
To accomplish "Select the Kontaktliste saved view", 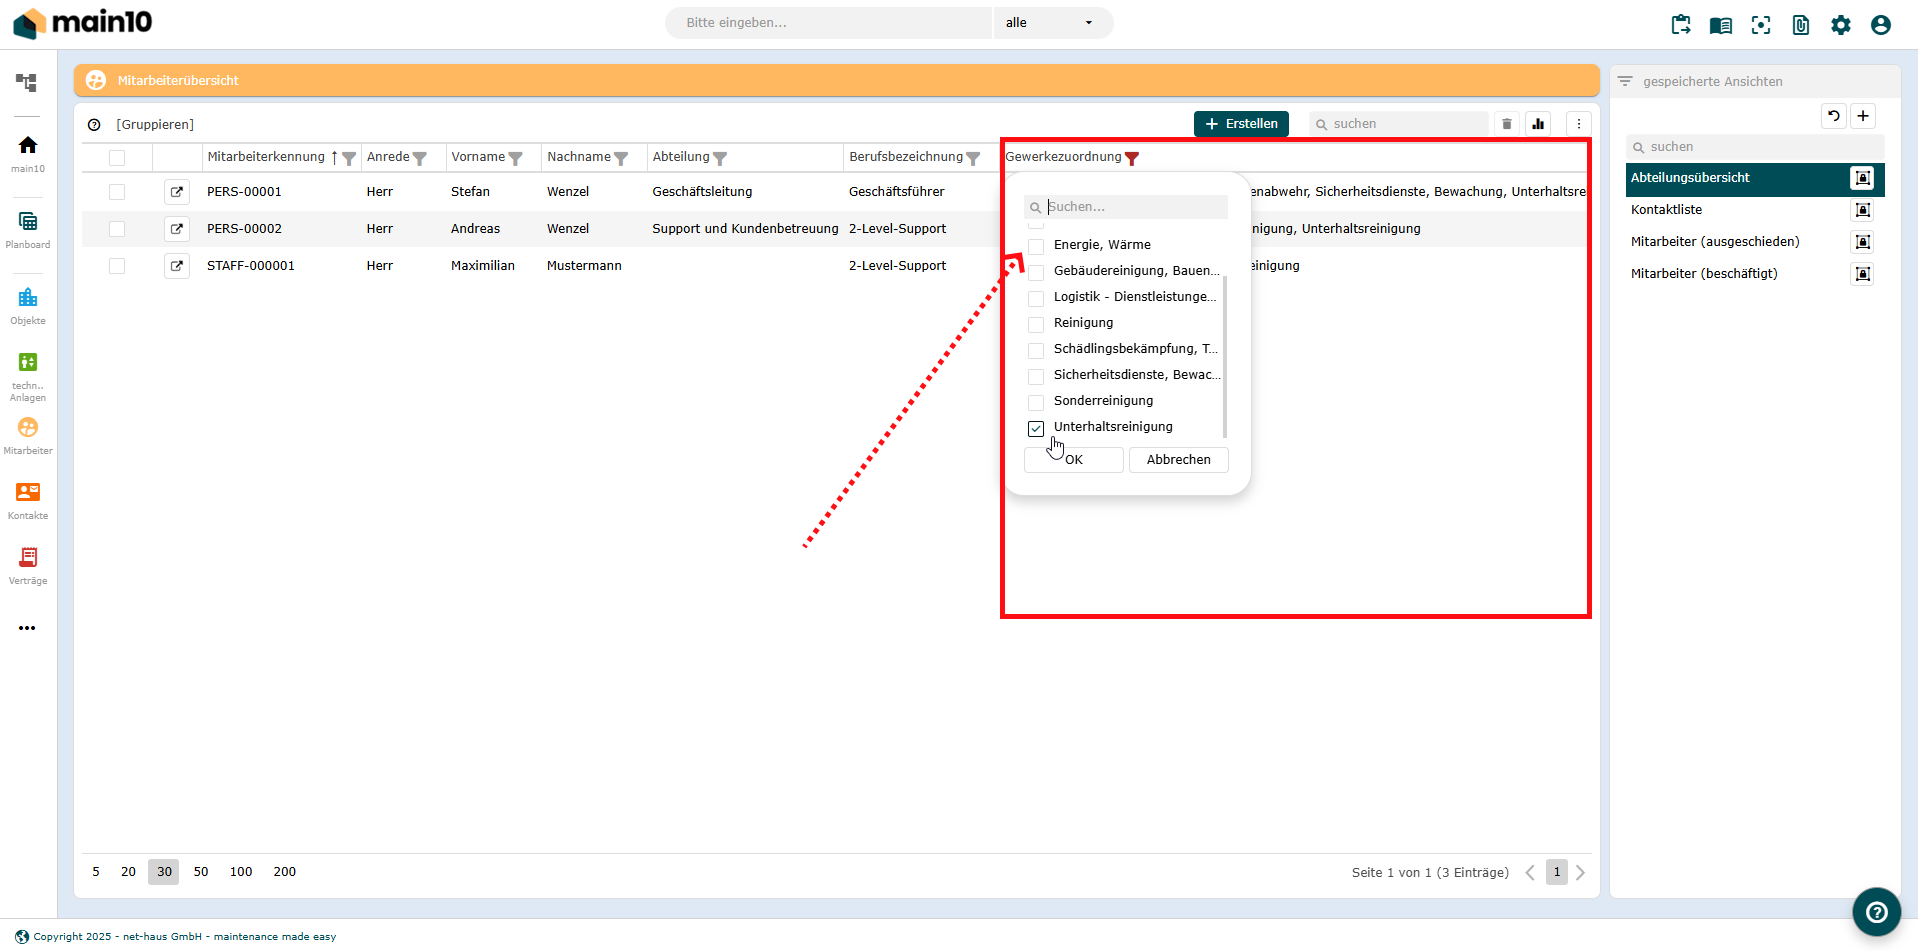I will click(x=1666, y=210).
